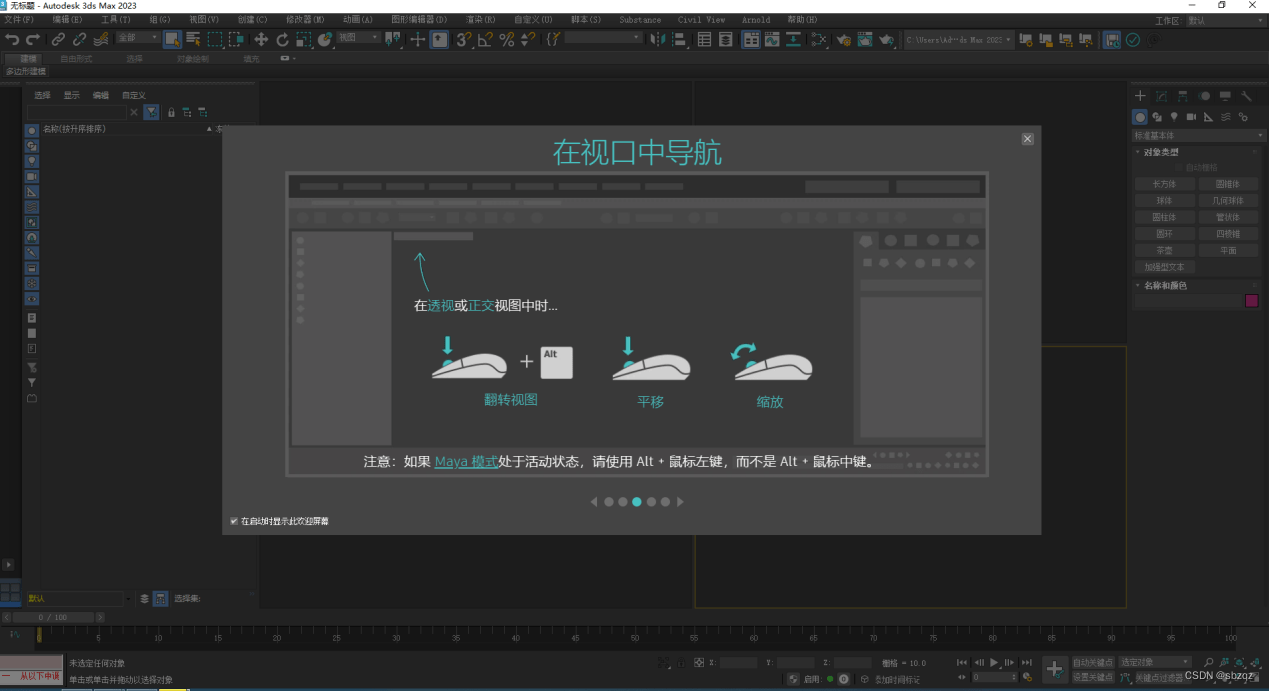Click the Render Production teapot icon
The image size is (1269, 691).
point(887,39)
